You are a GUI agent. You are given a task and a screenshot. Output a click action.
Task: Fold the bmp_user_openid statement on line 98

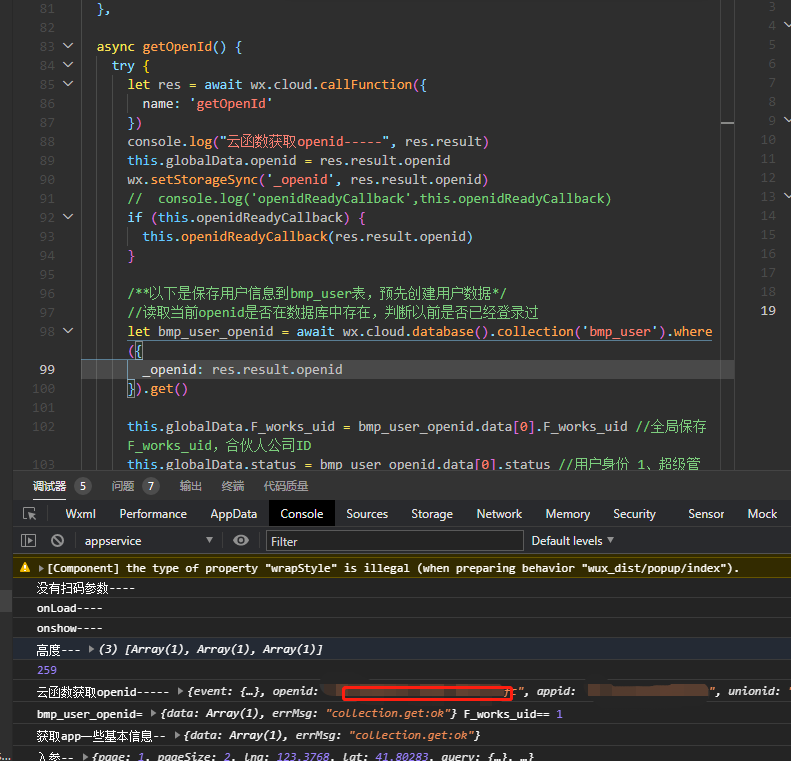tap(68, 331)
